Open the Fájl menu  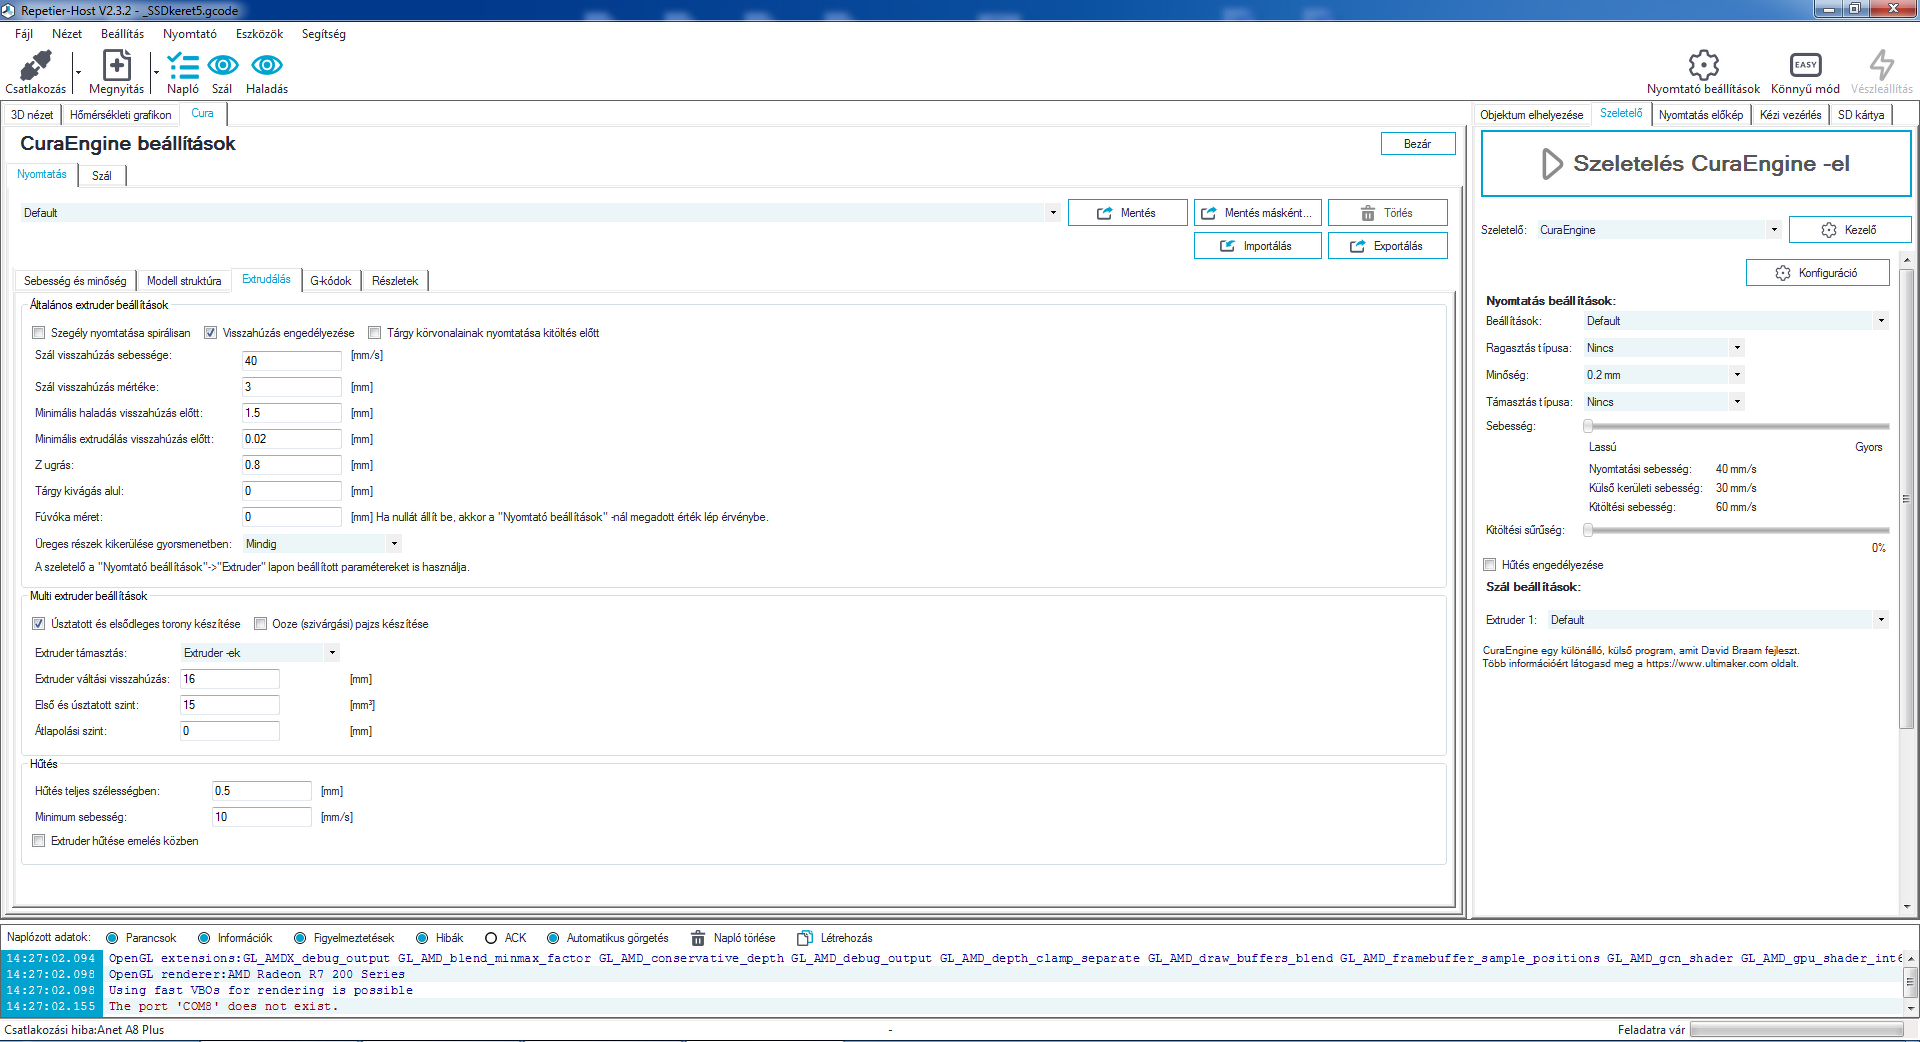click(x=24, y=34)
